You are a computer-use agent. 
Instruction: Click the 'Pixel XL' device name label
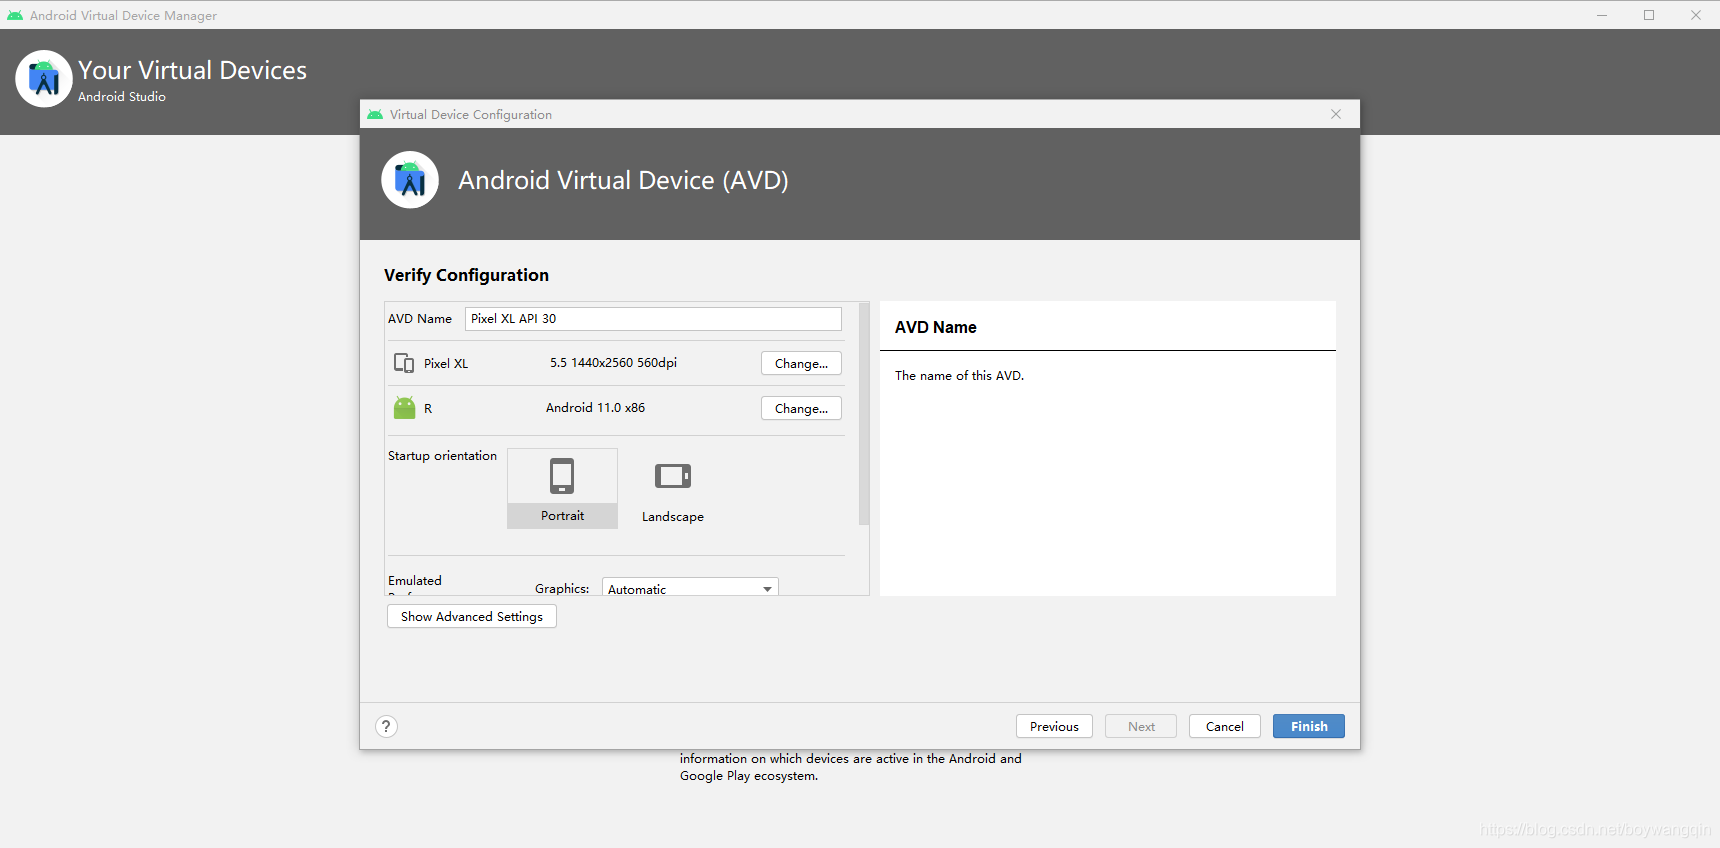point(446,364)
